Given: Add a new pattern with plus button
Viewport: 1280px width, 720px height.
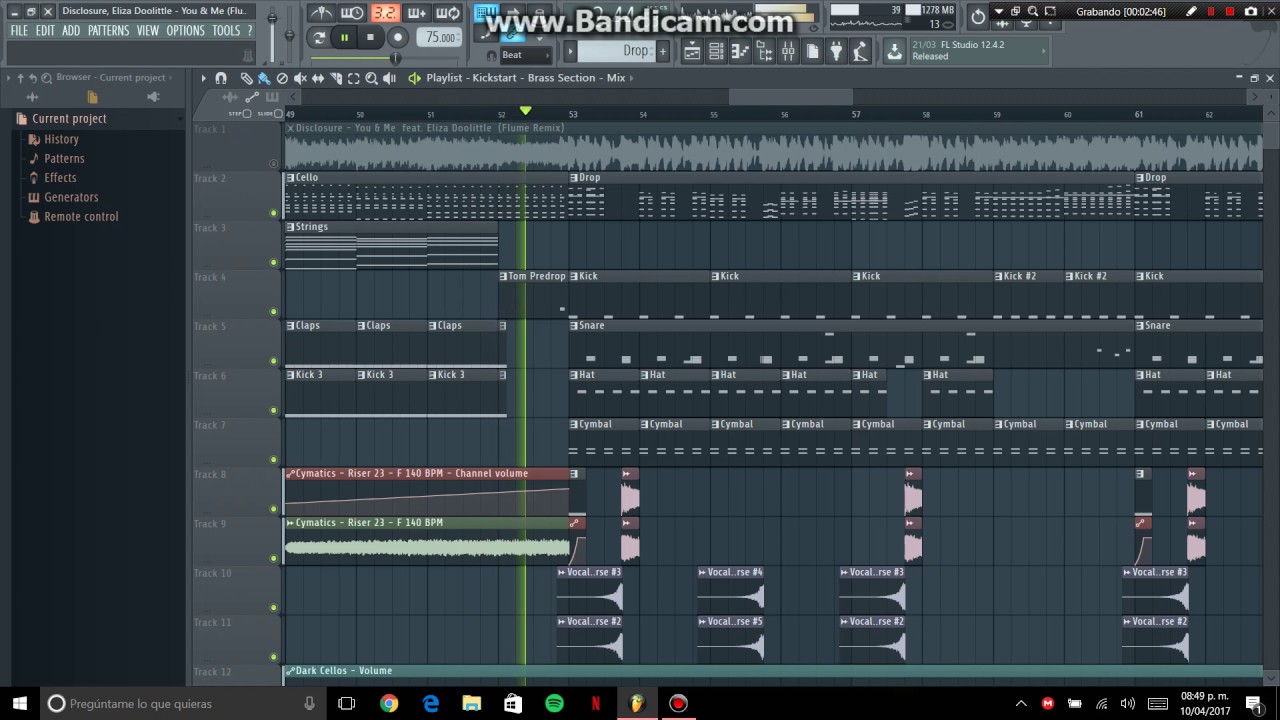Looking at the screenshot, I should click(x=662, y=51).
